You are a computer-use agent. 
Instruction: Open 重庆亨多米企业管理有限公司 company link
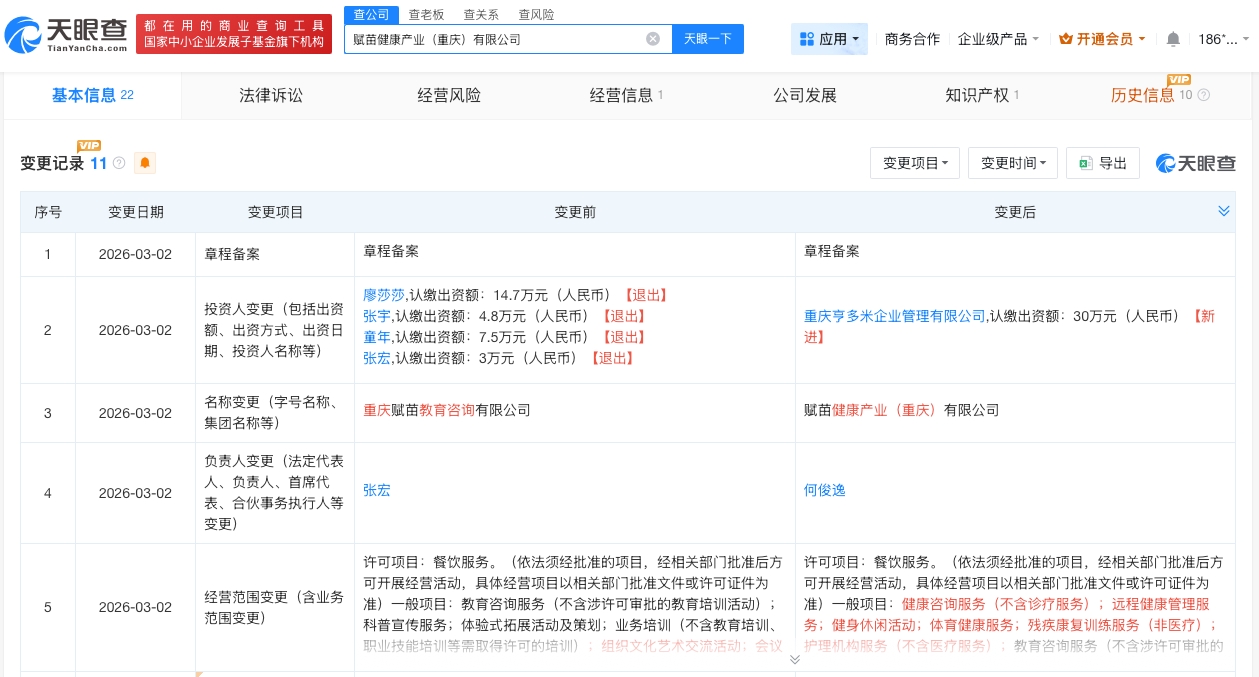895,316
